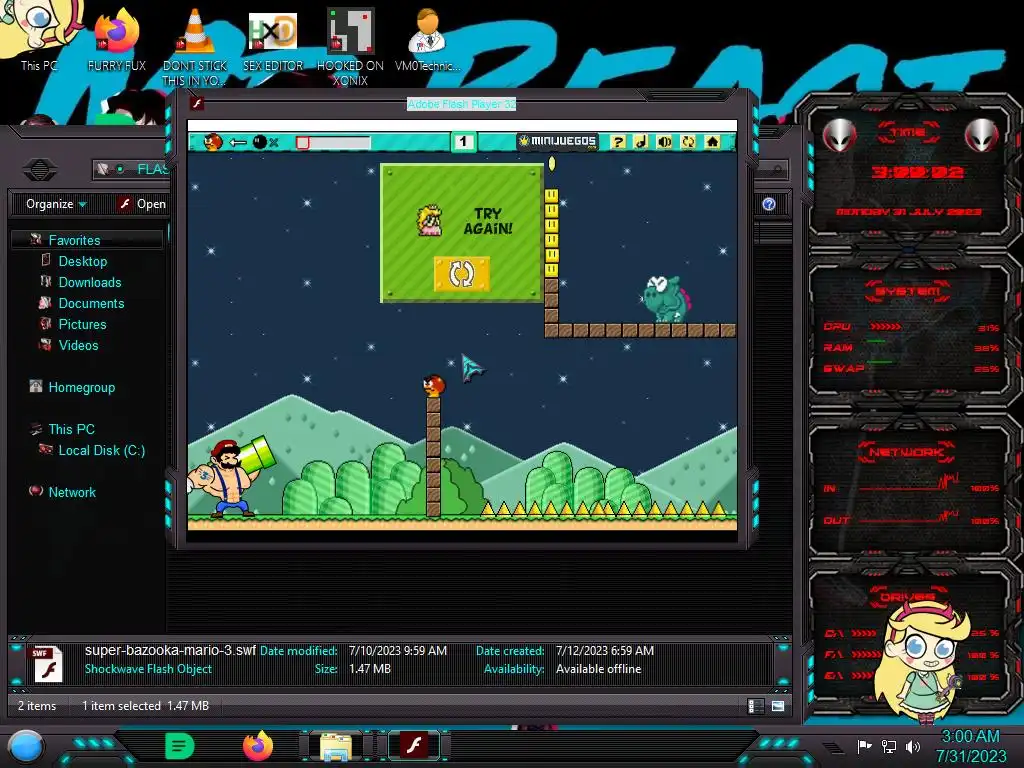Click the '7/12/2023 6:59 AM' date created value
Screen dimensions: 1024x768
pos(605,650)
